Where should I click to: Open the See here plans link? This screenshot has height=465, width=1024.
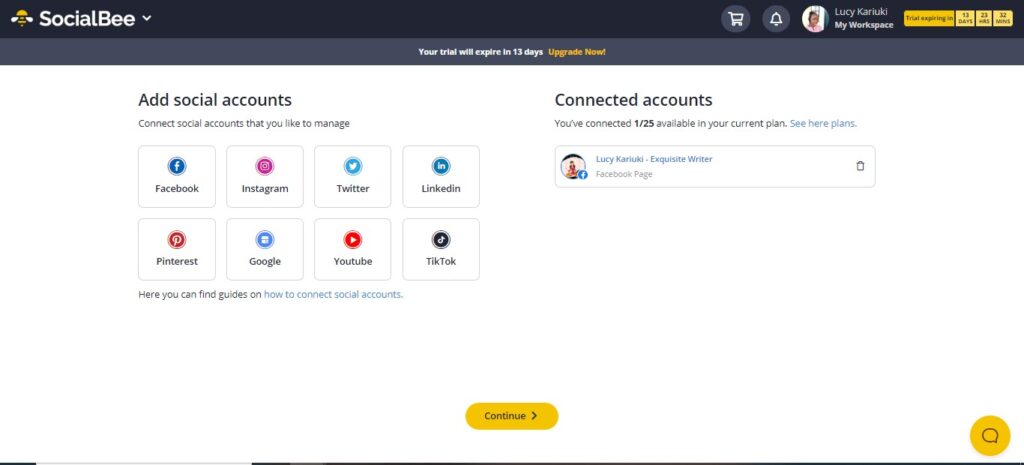coord(823,123)
